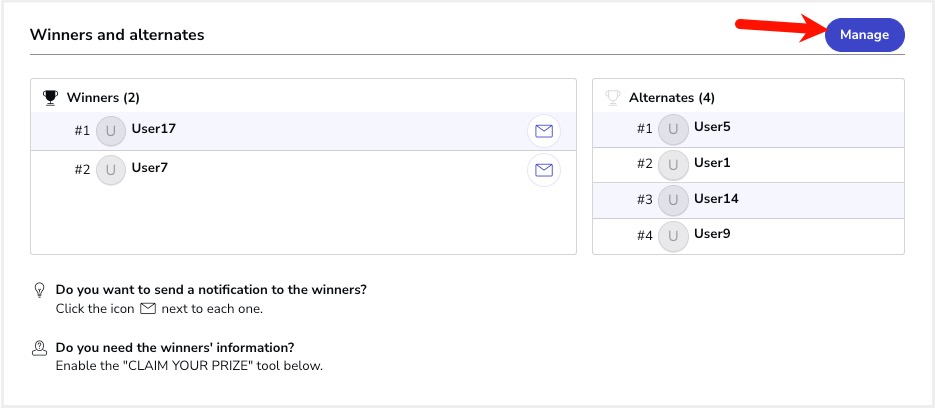The width and height of the screenshot is (935, 409).
Task: Click User1's avatar in Alternates
Action: [673, 165]
